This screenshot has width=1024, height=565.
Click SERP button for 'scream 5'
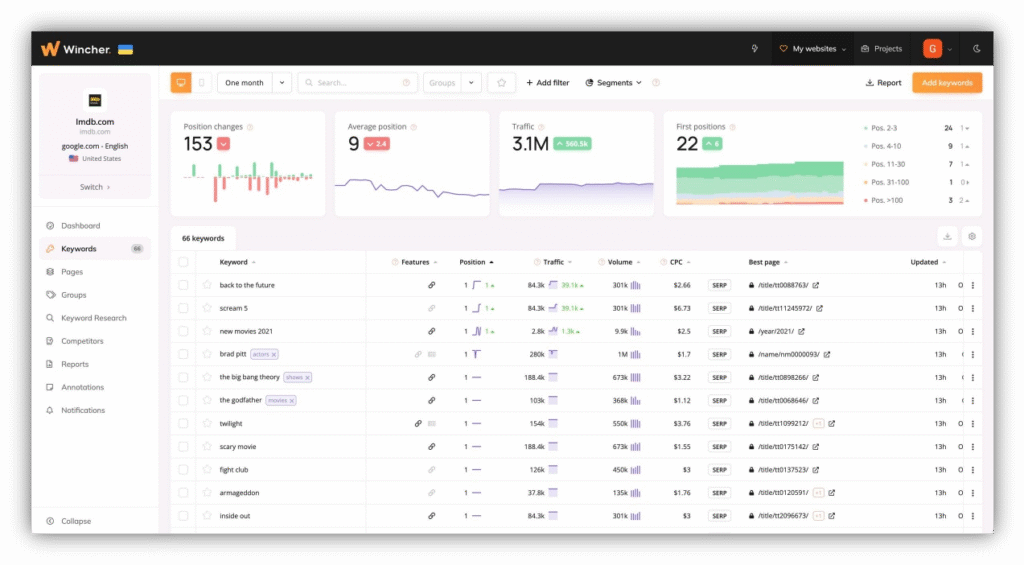(x=719, y=308)
